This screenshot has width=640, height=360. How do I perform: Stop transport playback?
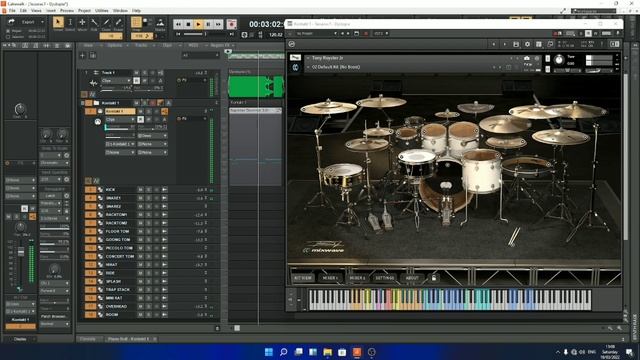(188, 24)
